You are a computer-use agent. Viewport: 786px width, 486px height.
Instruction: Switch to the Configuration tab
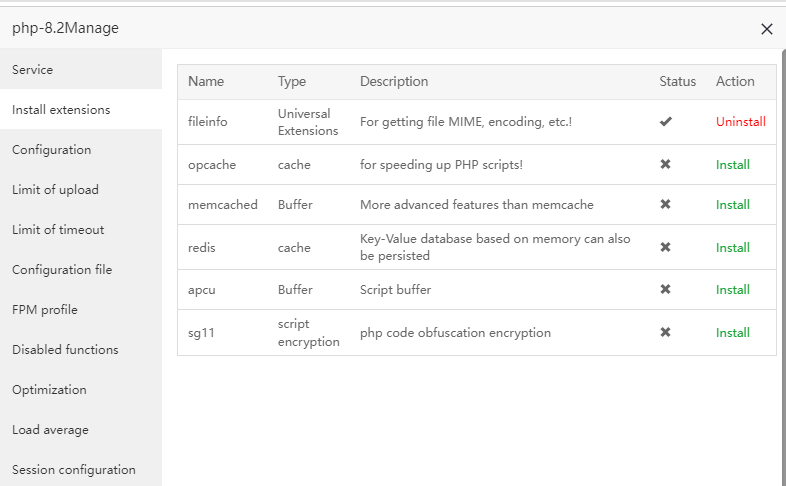tap(52, 150)
